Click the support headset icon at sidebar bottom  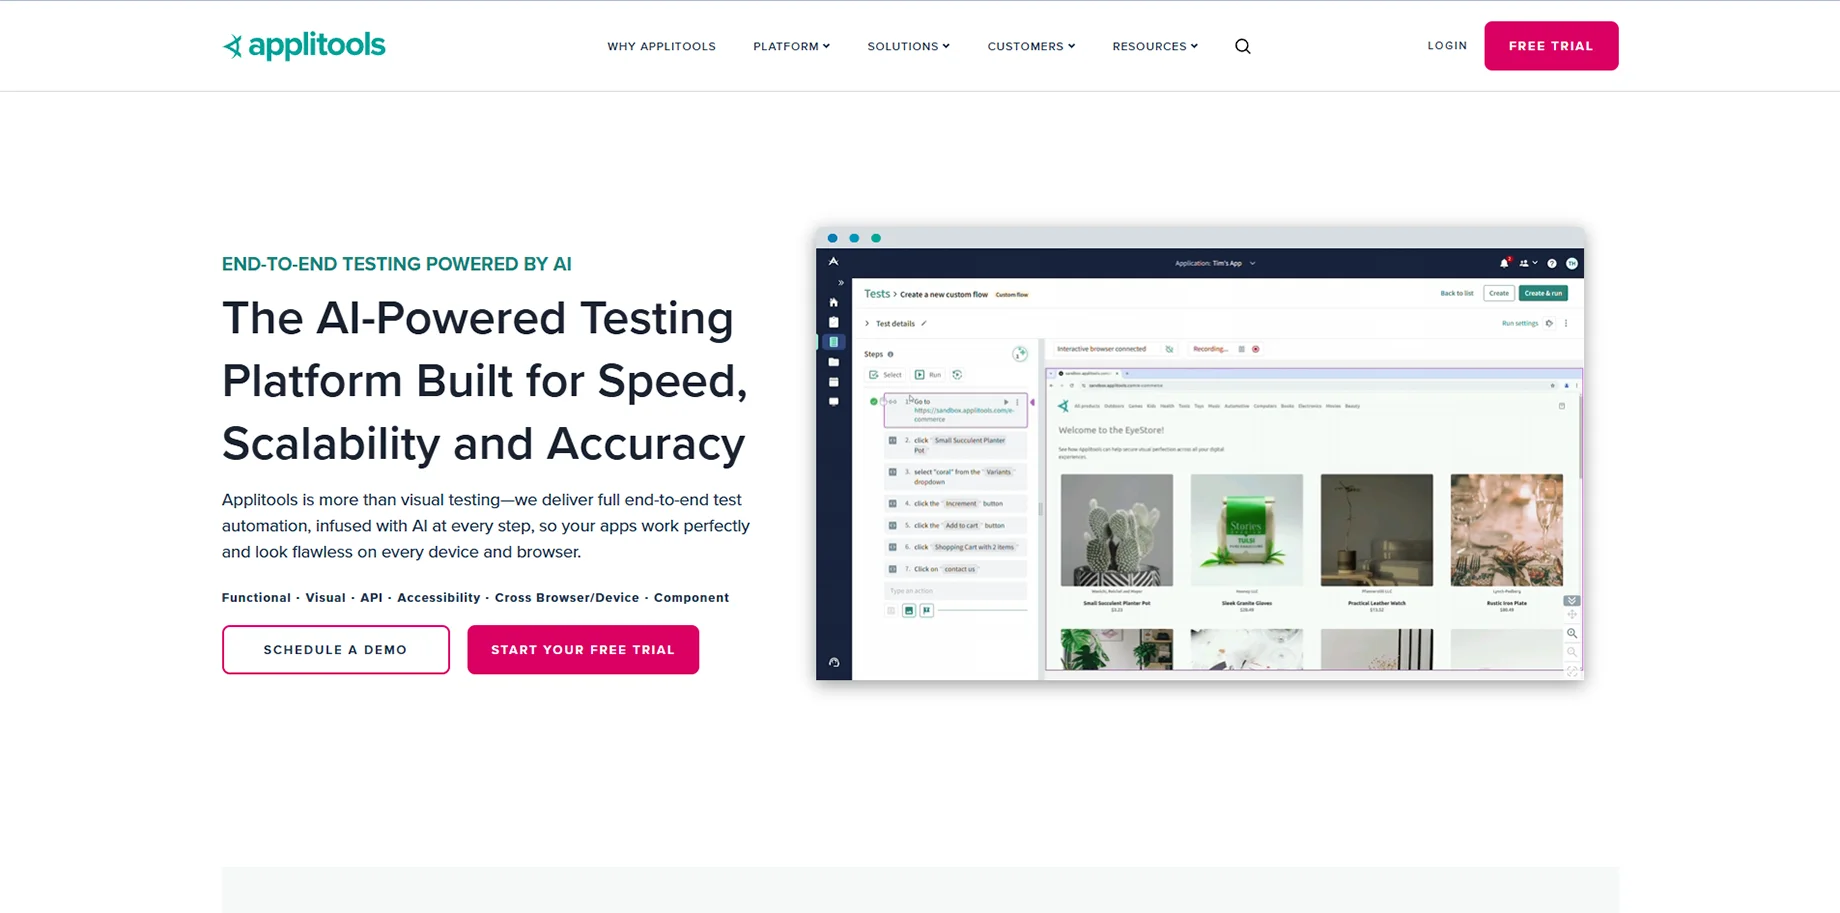[834, 662]
